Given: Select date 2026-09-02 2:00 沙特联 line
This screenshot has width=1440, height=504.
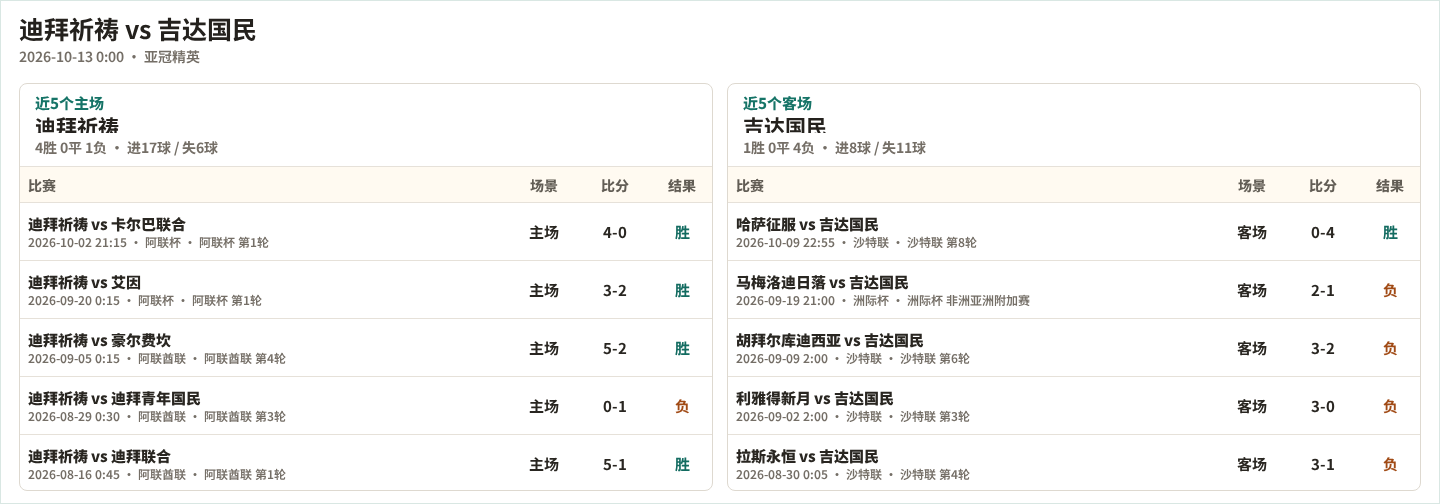Looking at the screenshot, I should [853, 417].
